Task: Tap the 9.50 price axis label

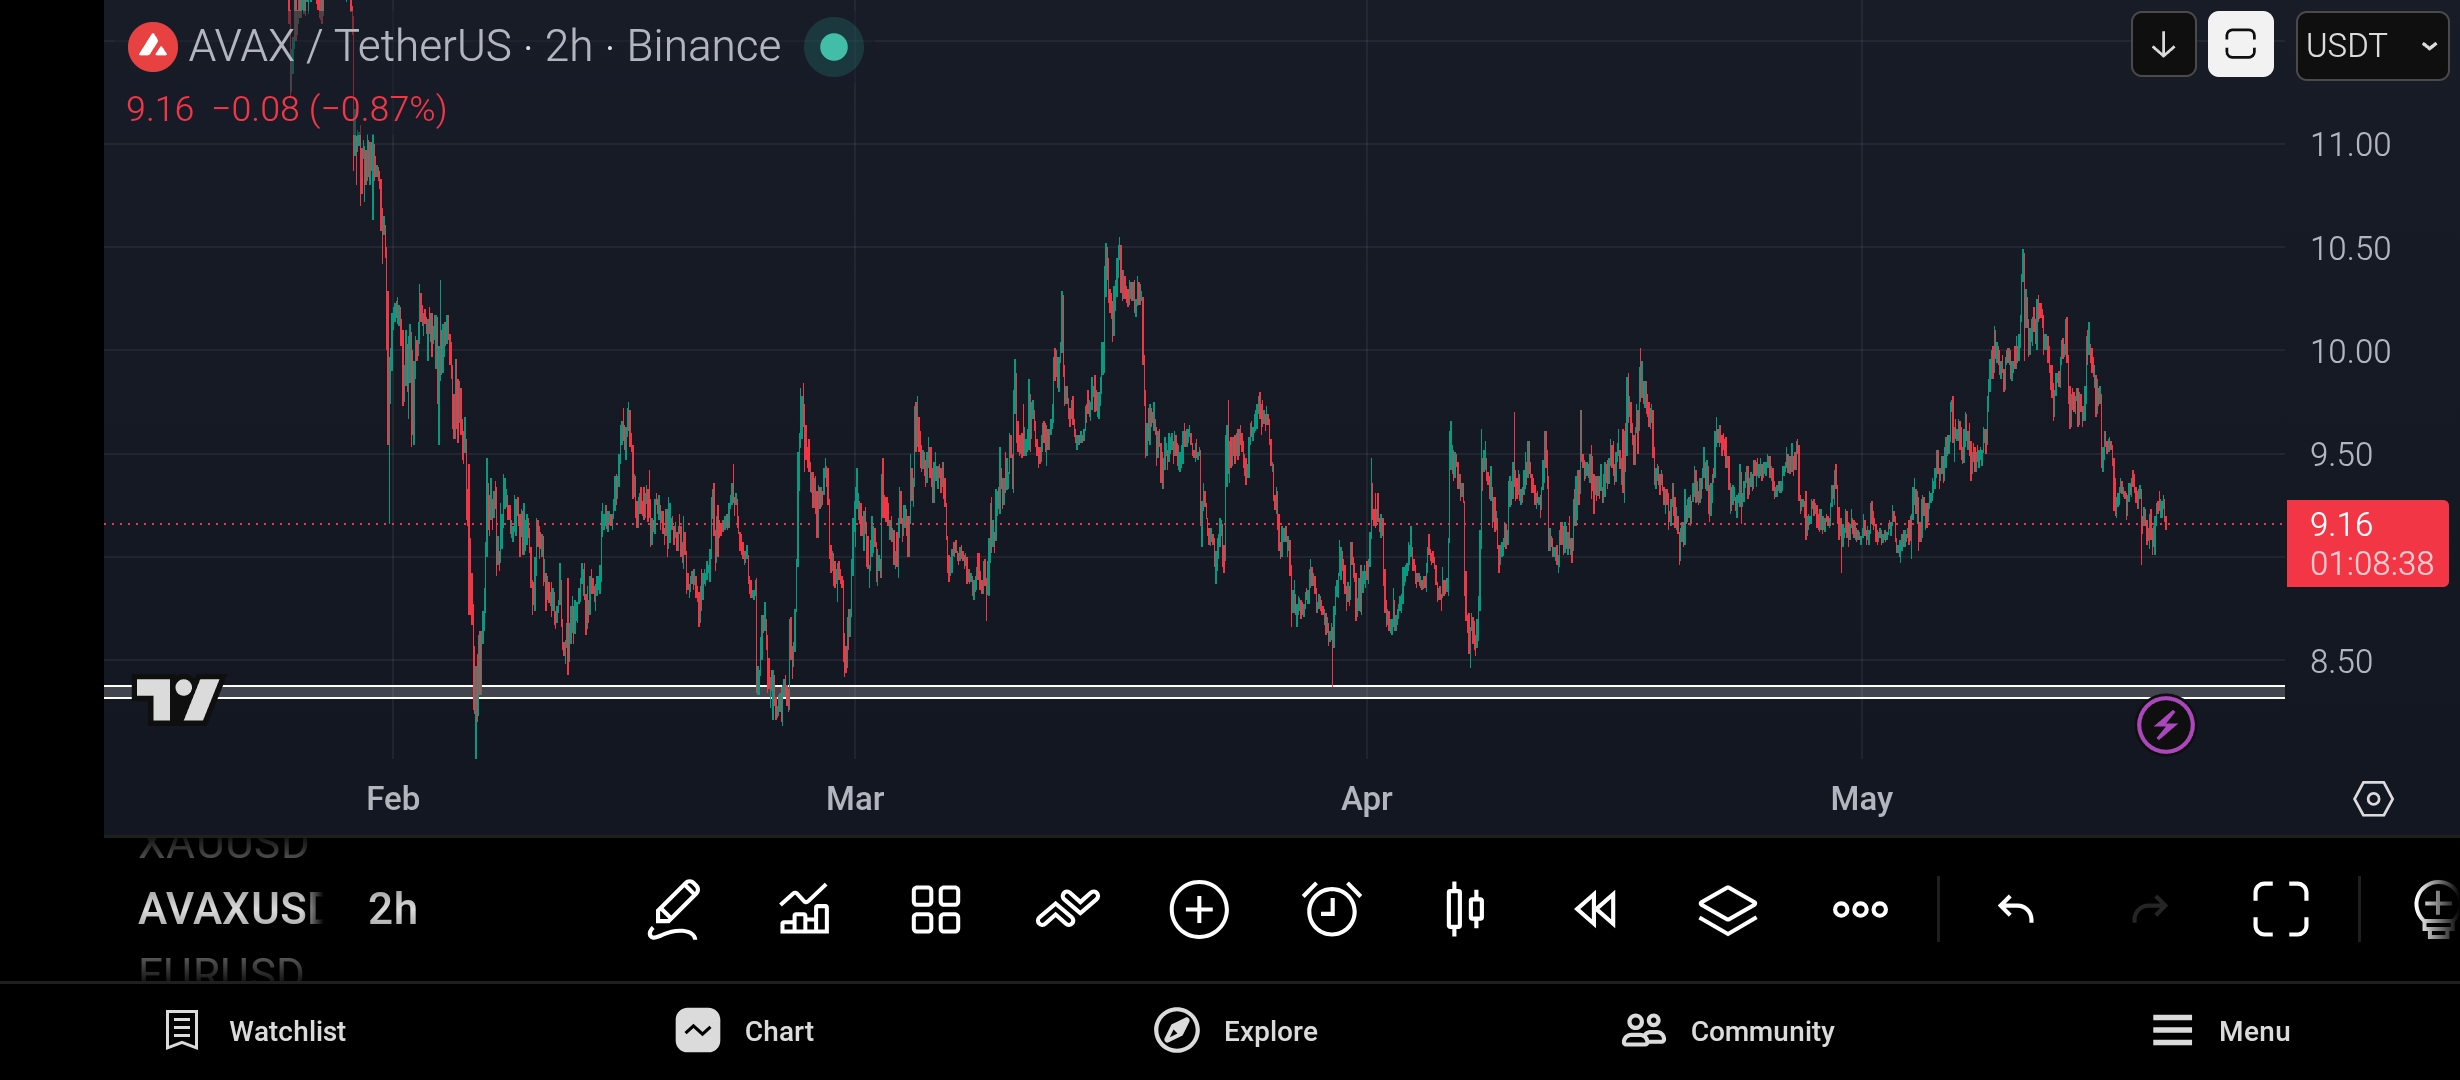Action: pyautogui.click(x=2341, y=455)
